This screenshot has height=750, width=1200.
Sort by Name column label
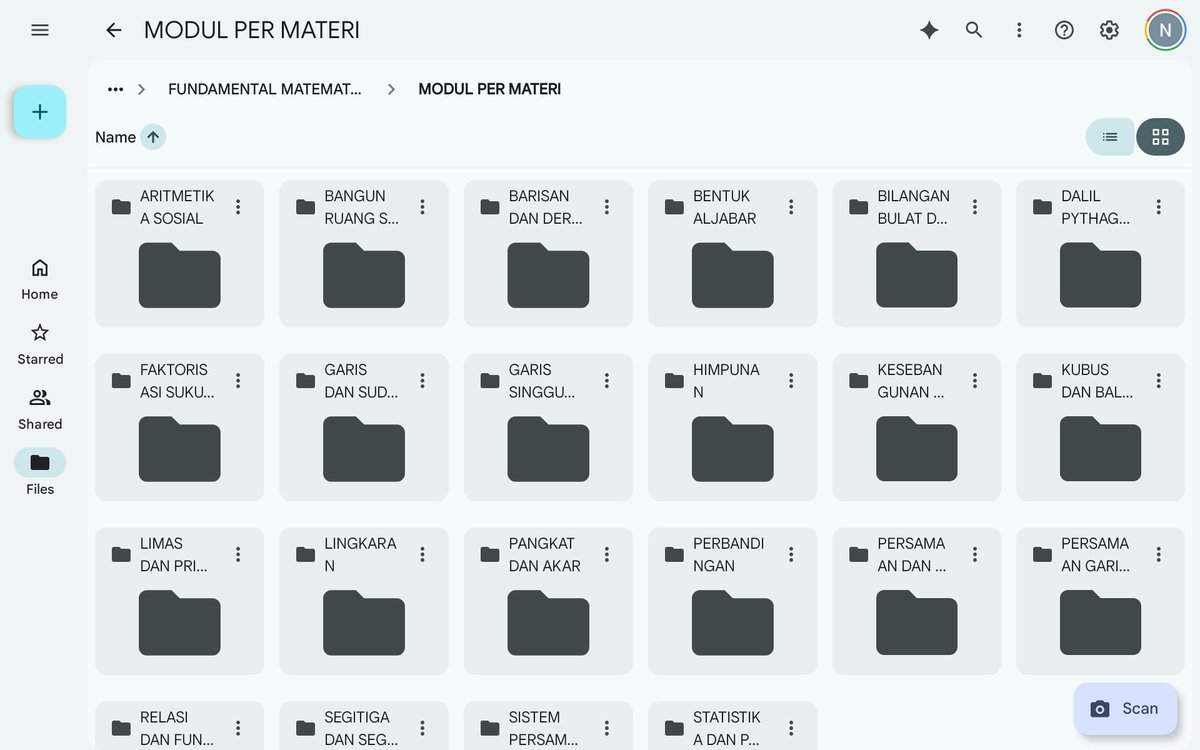click(115, 137)
